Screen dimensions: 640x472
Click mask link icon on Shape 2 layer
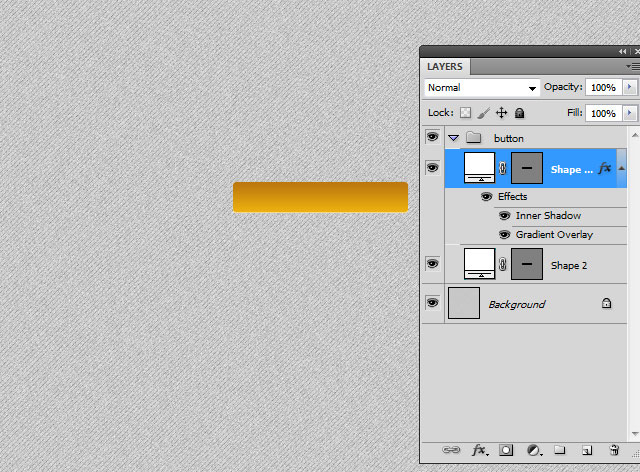click(503, 264)
